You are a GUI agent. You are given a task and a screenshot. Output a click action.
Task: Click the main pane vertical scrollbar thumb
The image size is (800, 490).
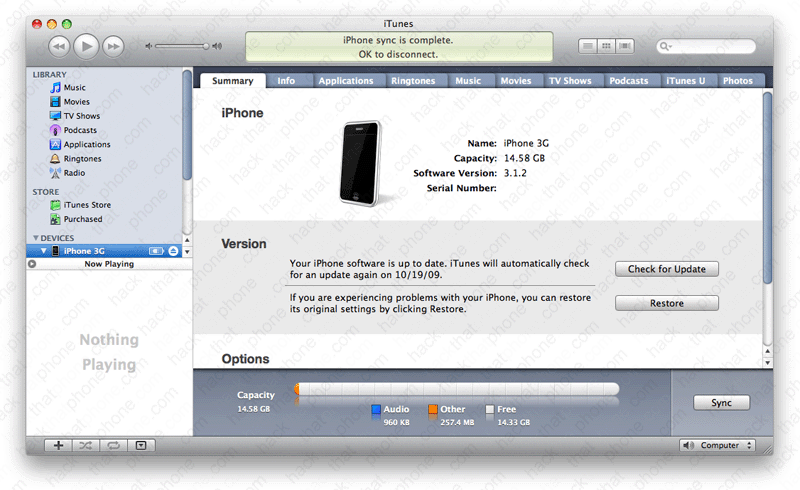click(767, 188)
